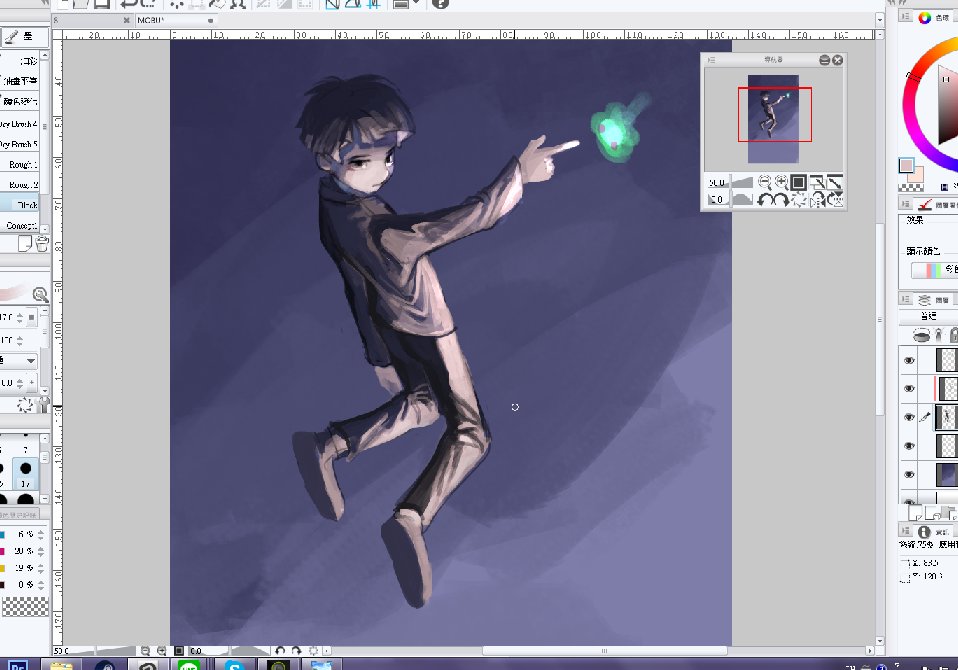Click the canvas horizontal scrollbar

pos(604,651)
